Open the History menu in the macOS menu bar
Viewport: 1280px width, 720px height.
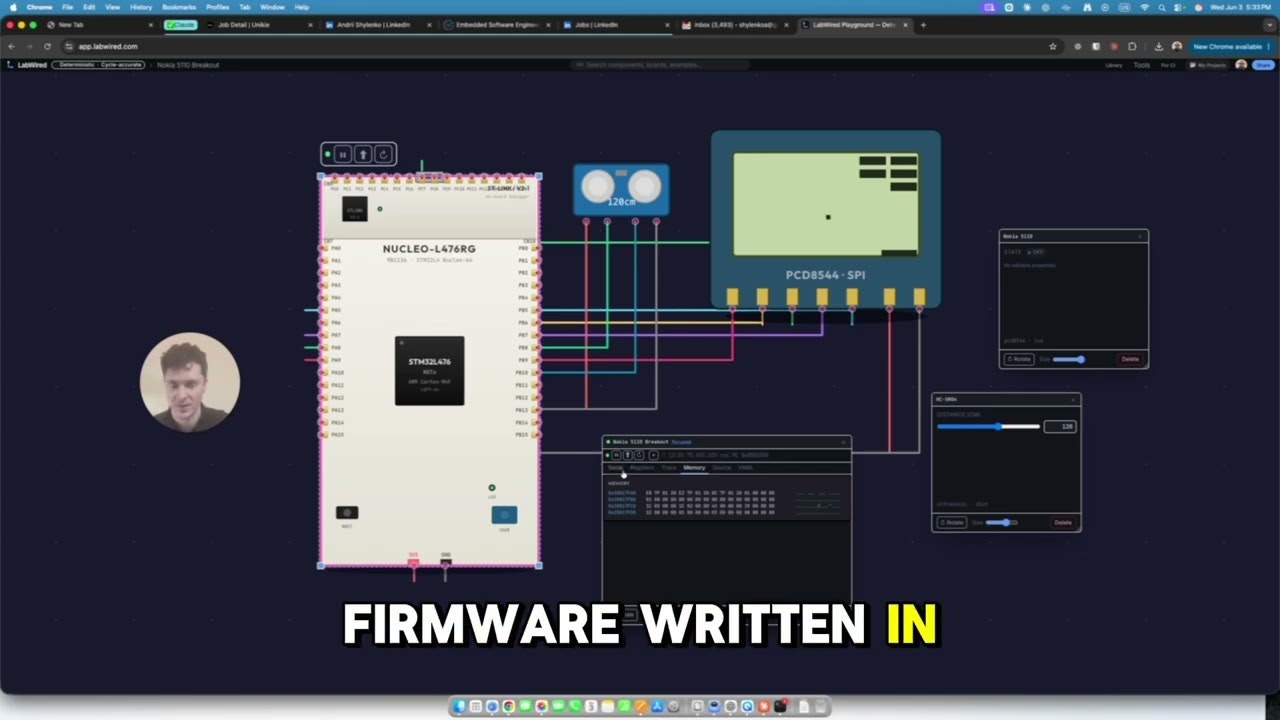pos(141,7)
